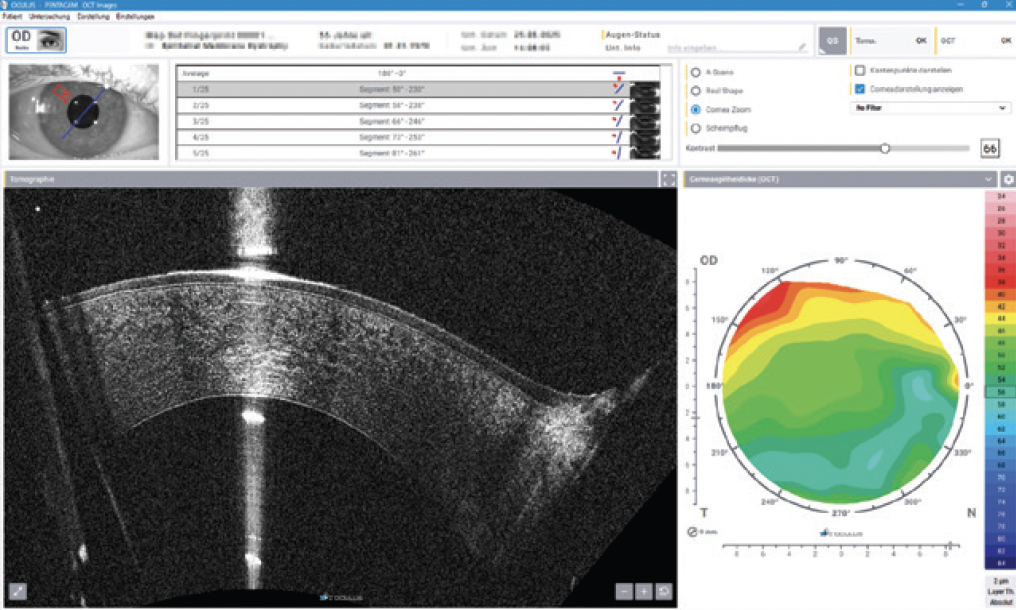Select the A-Scans radio button

click(x=696, y=72)
